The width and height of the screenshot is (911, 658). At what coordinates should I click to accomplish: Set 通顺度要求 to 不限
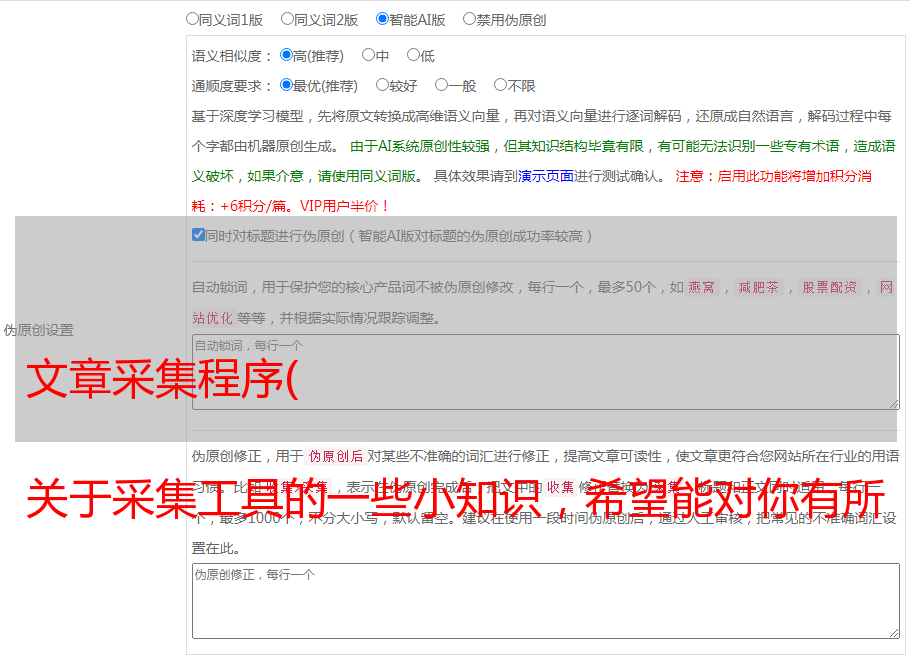(x=500, y=85)
